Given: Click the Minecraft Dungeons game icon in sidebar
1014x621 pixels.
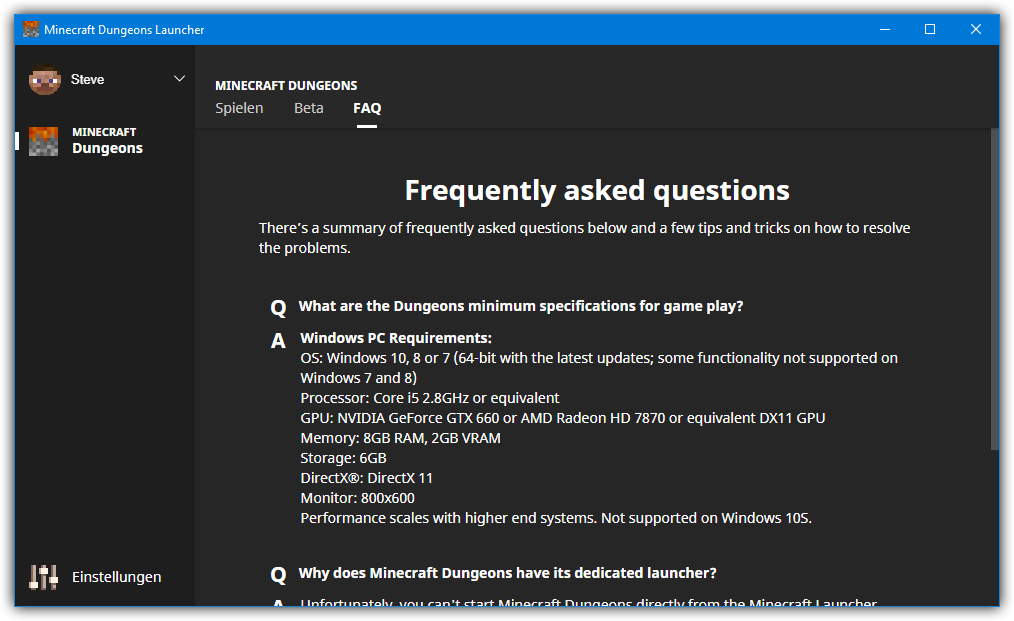Looking at the screenshot, I should coord(43,141).
